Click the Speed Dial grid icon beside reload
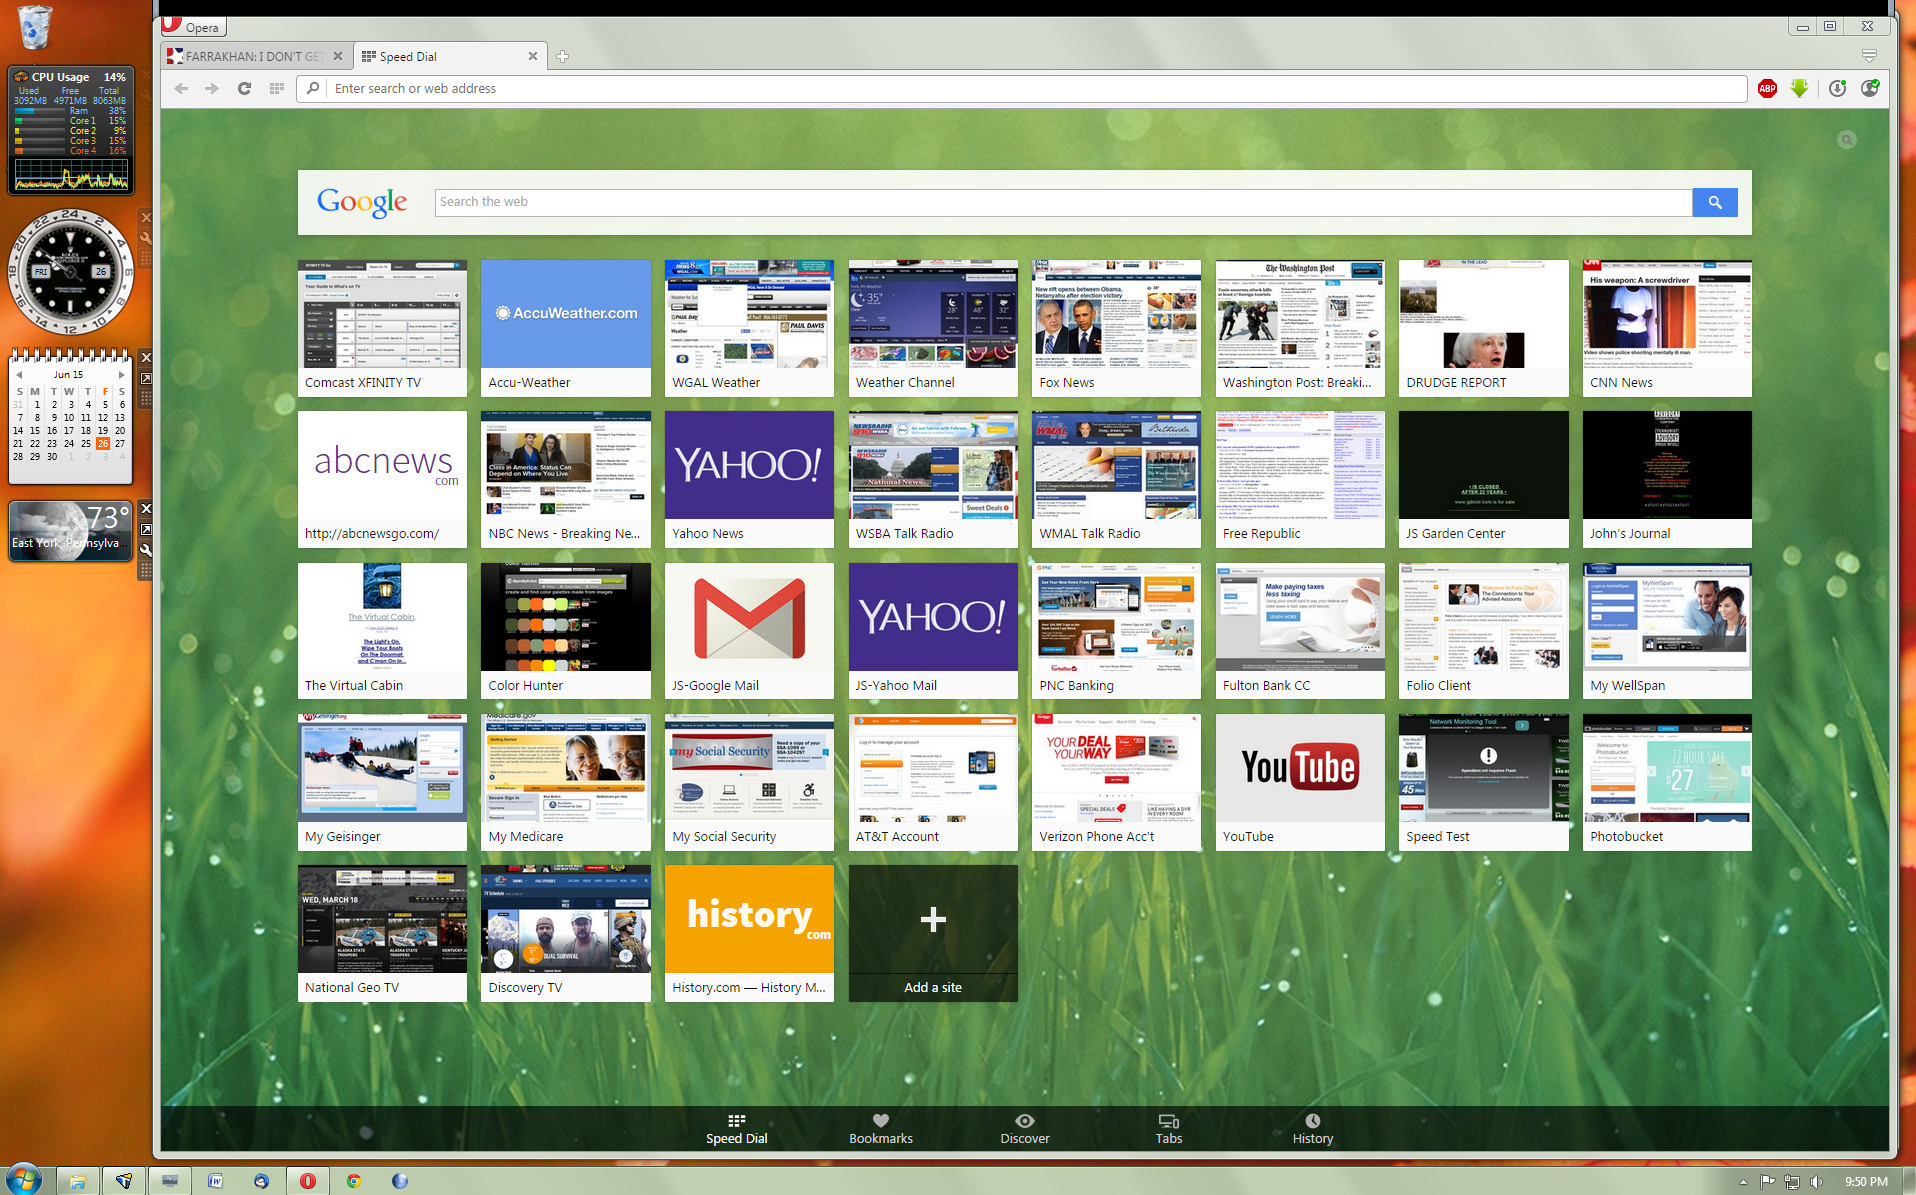 (277, 89)
